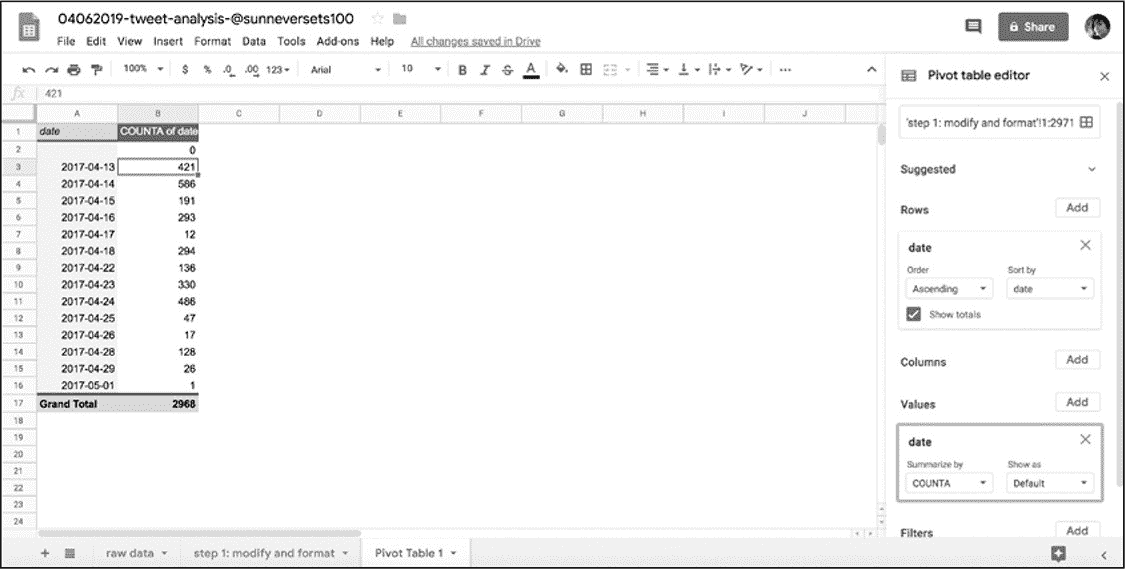Open comment history icon

[x=972, y=27]
